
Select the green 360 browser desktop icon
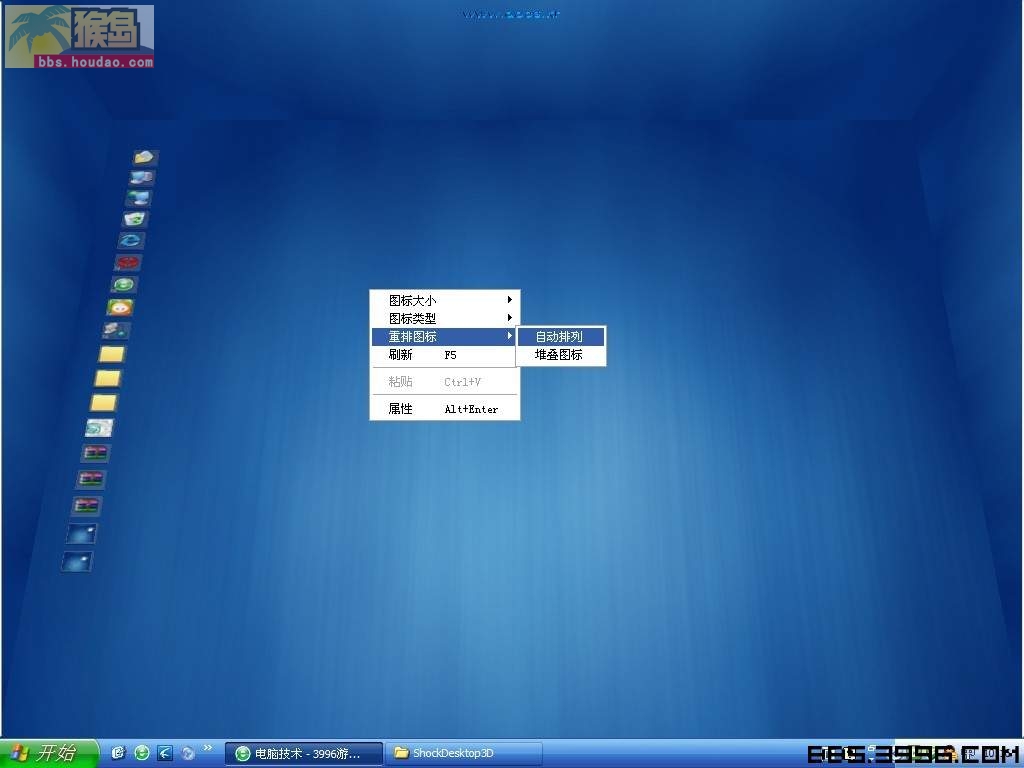pos(123,285)
